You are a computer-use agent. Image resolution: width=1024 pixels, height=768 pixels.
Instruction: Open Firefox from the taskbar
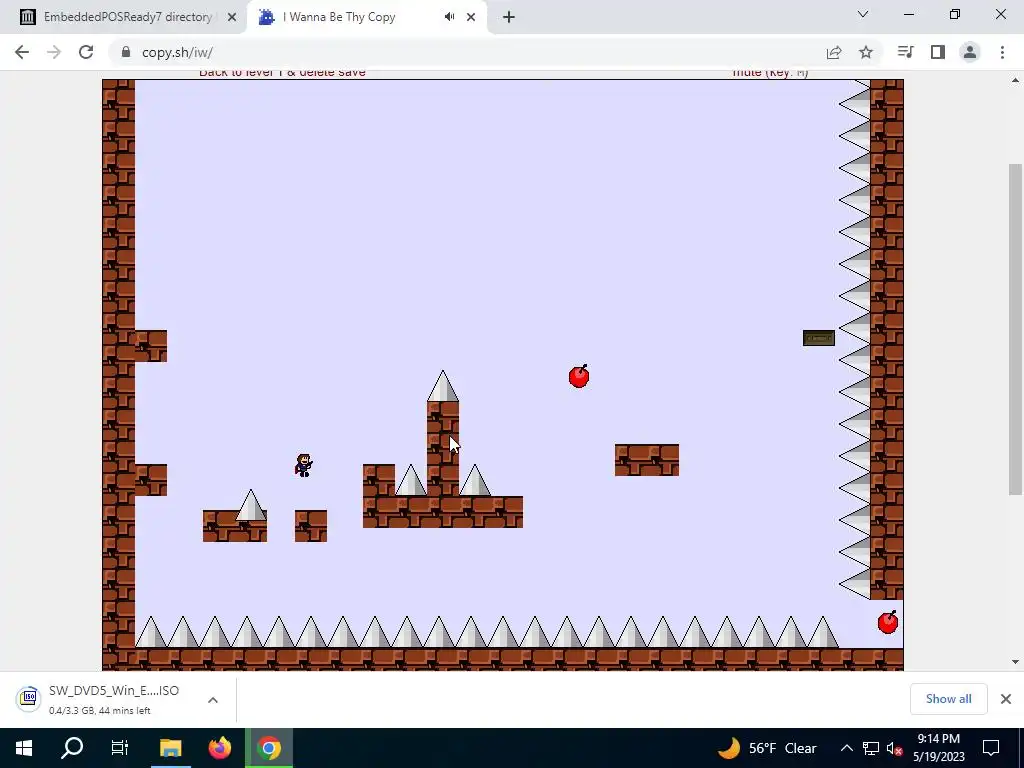[x=219, y=748]
